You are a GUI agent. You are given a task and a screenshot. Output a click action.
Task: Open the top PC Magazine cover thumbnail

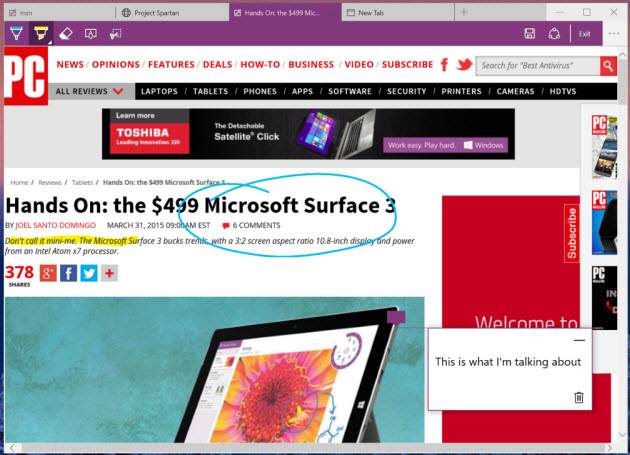point(605,147)
